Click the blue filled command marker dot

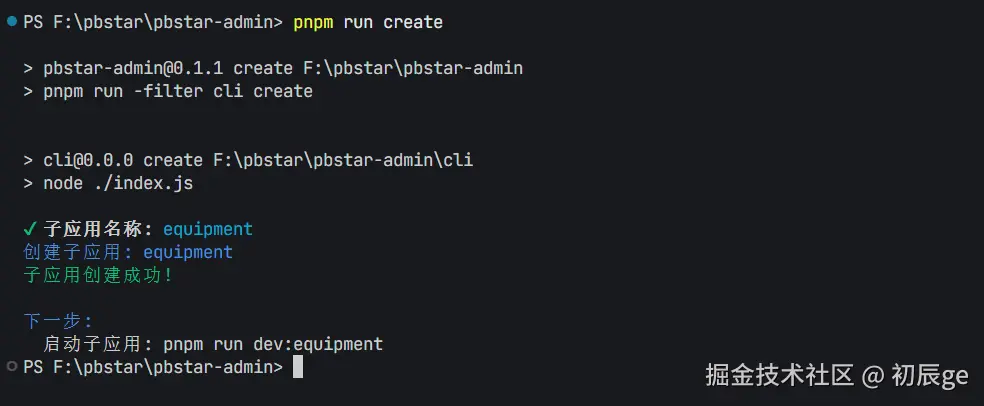coord(11,21)
